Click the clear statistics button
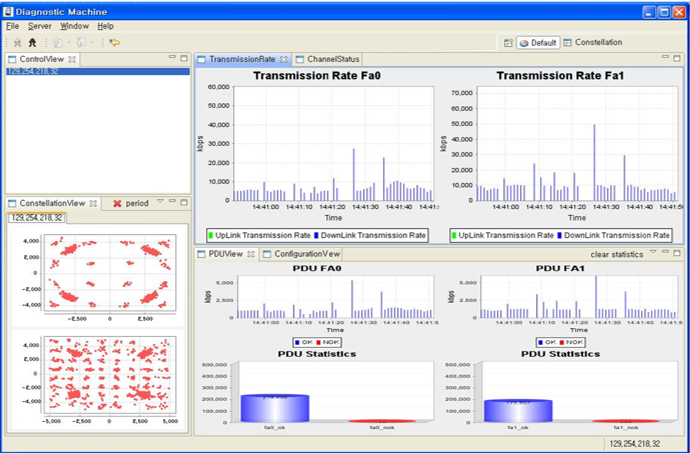 point(616,254)
